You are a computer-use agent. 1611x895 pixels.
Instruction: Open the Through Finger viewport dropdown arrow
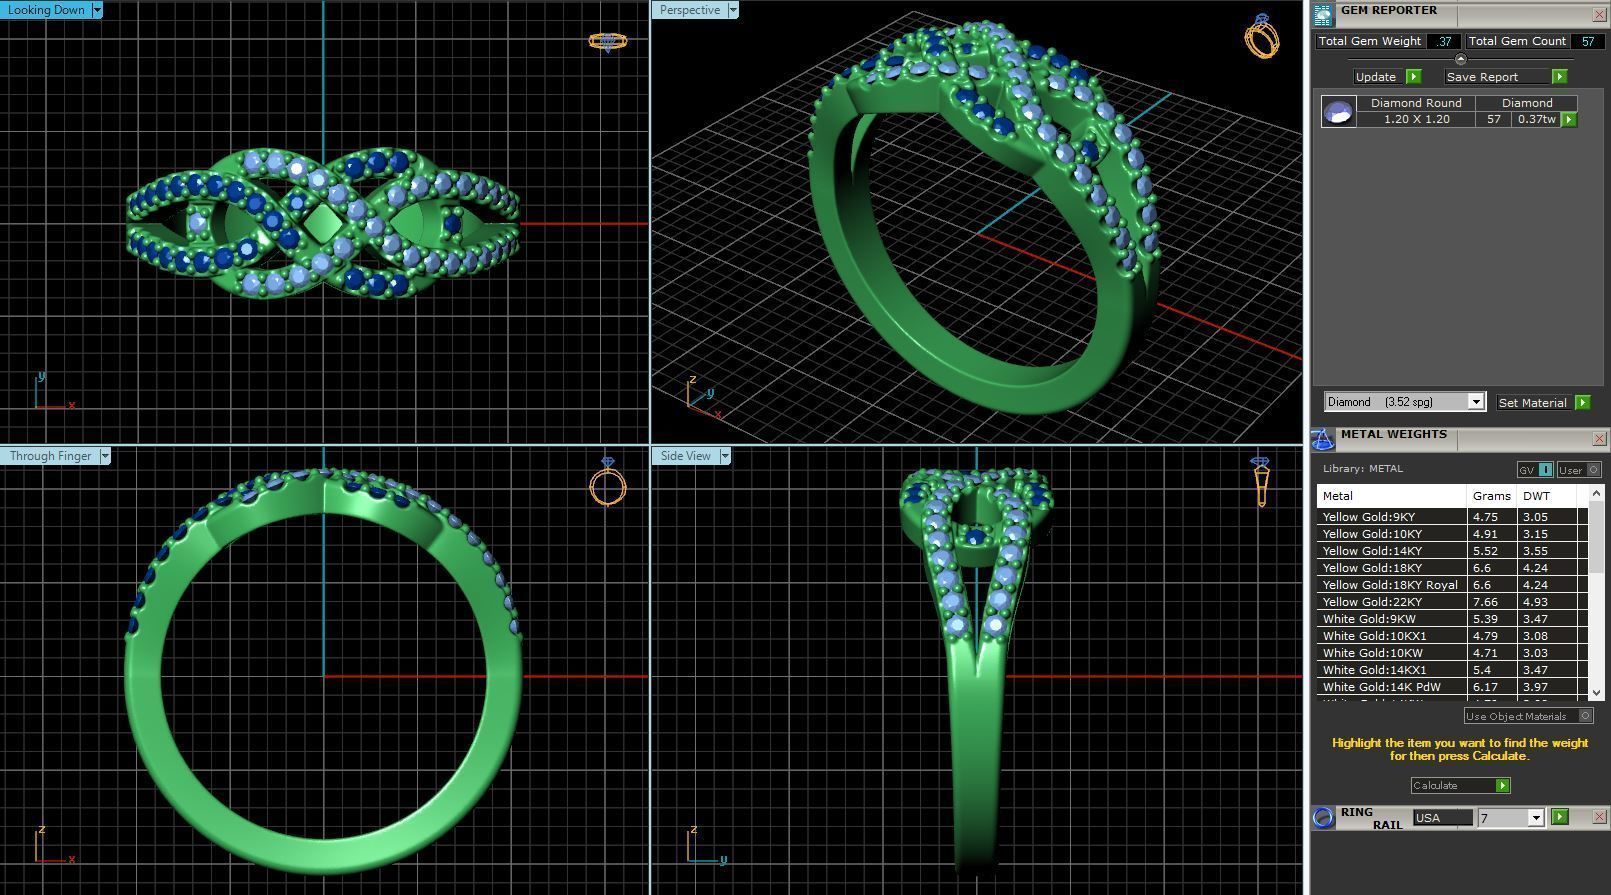[x=105, y=456]
